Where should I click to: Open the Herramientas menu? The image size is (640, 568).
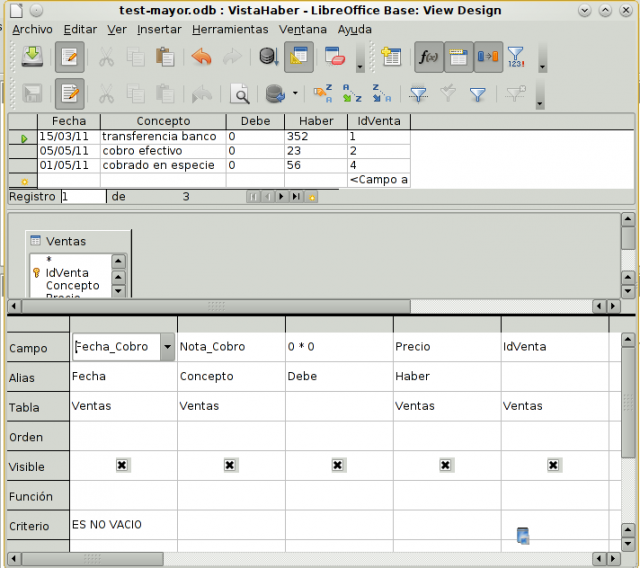pos(230,29)
